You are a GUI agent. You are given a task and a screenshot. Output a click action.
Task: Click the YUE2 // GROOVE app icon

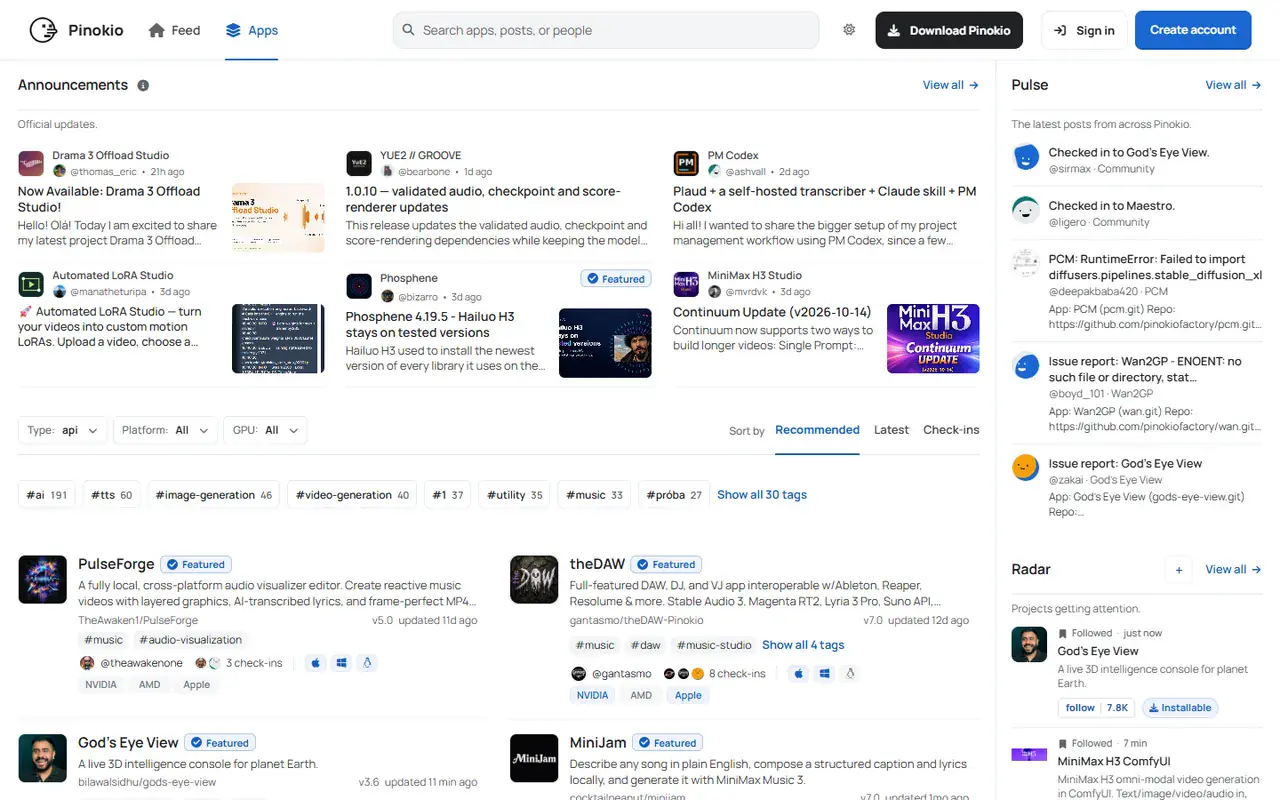359,164
